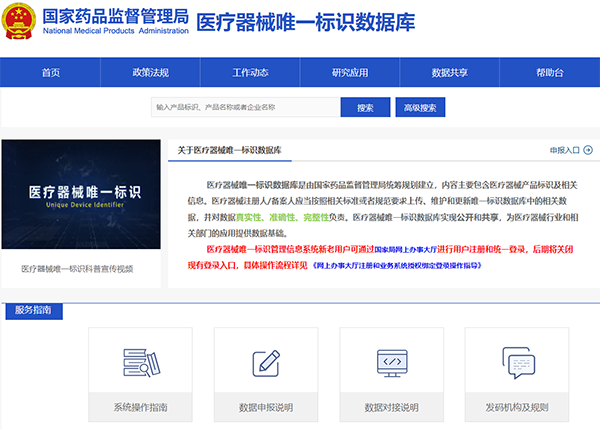This screenshot has width=600, height=429.
Task: Open the 系统操作指南 books icon
Action: 142,362
